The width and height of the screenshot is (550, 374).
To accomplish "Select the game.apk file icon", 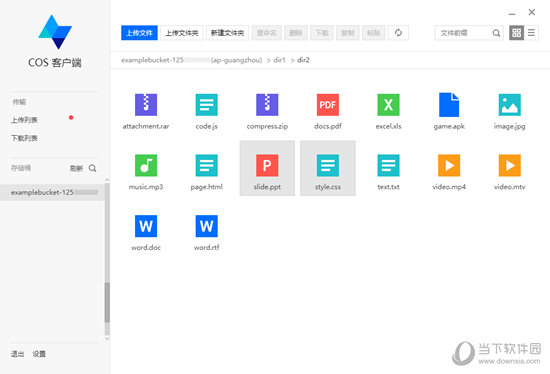I will (449, 105).
